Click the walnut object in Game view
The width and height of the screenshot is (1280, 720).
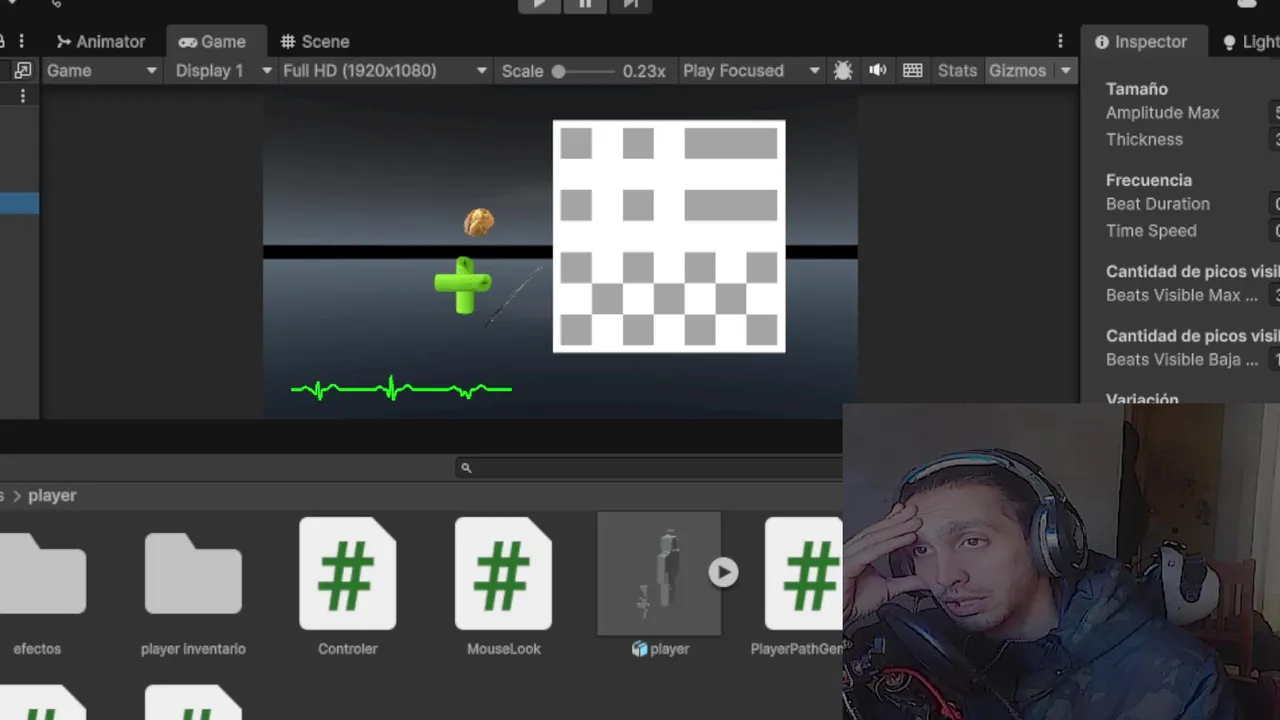click(x=479, y=222)
